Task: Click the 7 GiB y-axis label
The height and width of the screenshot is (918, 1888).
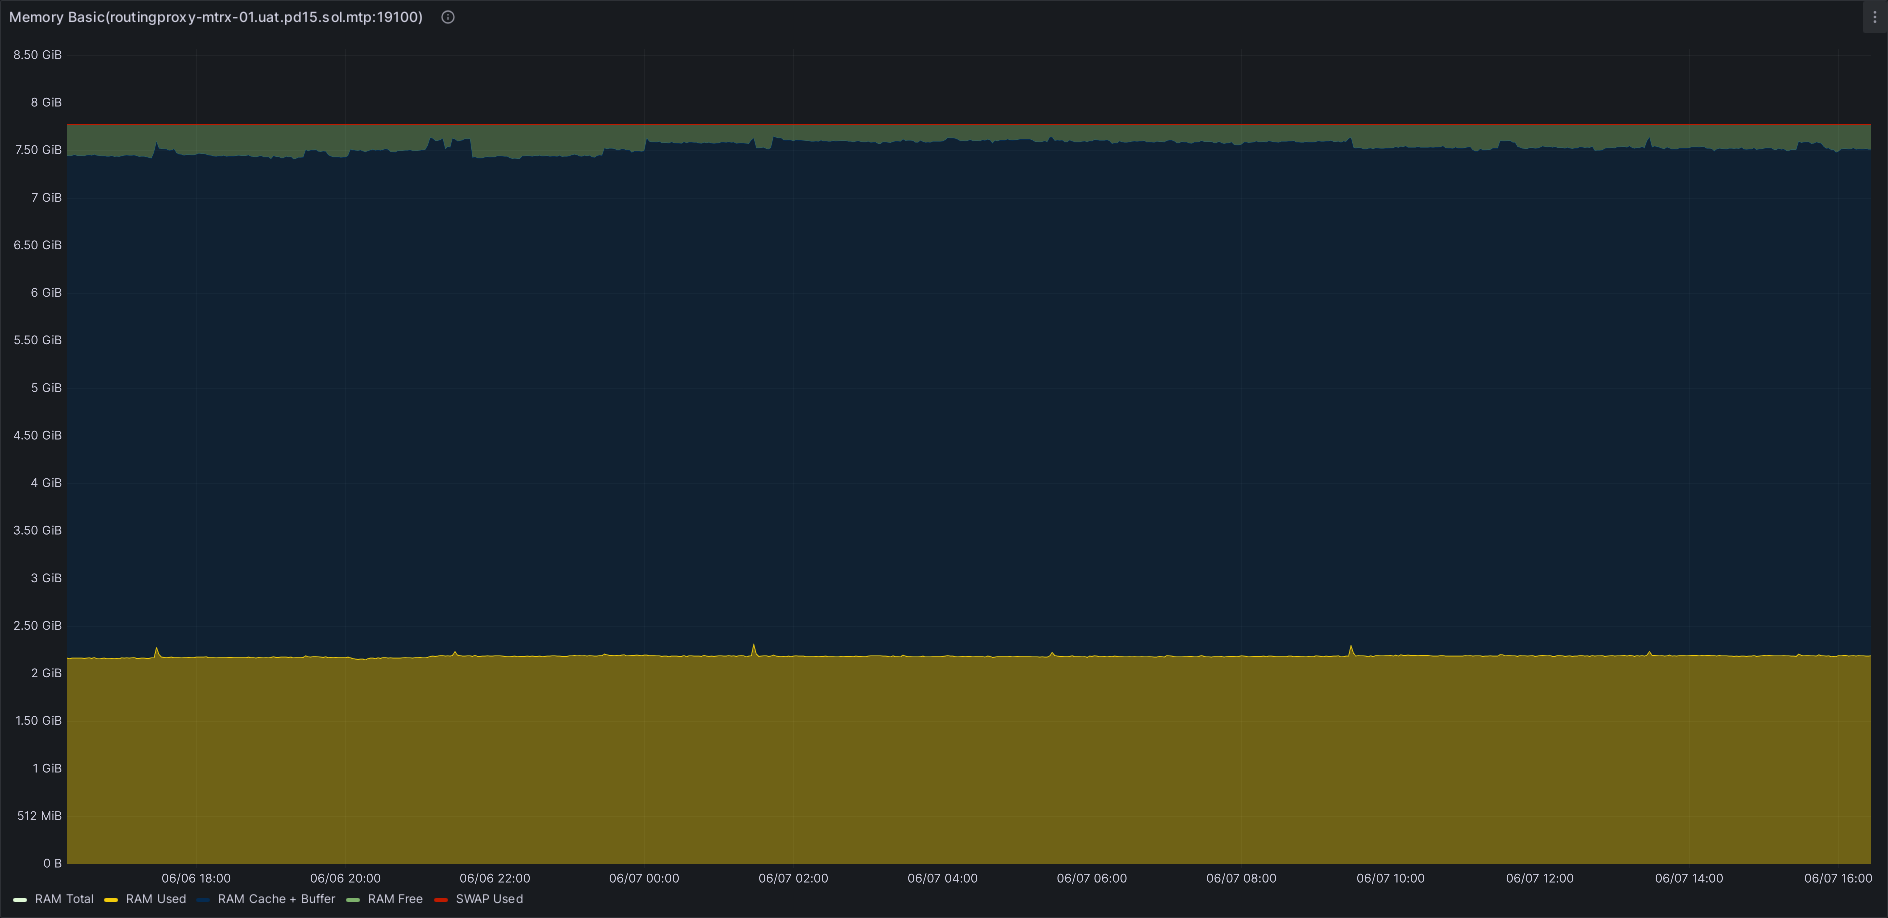Action: click(x=46, y=197)
